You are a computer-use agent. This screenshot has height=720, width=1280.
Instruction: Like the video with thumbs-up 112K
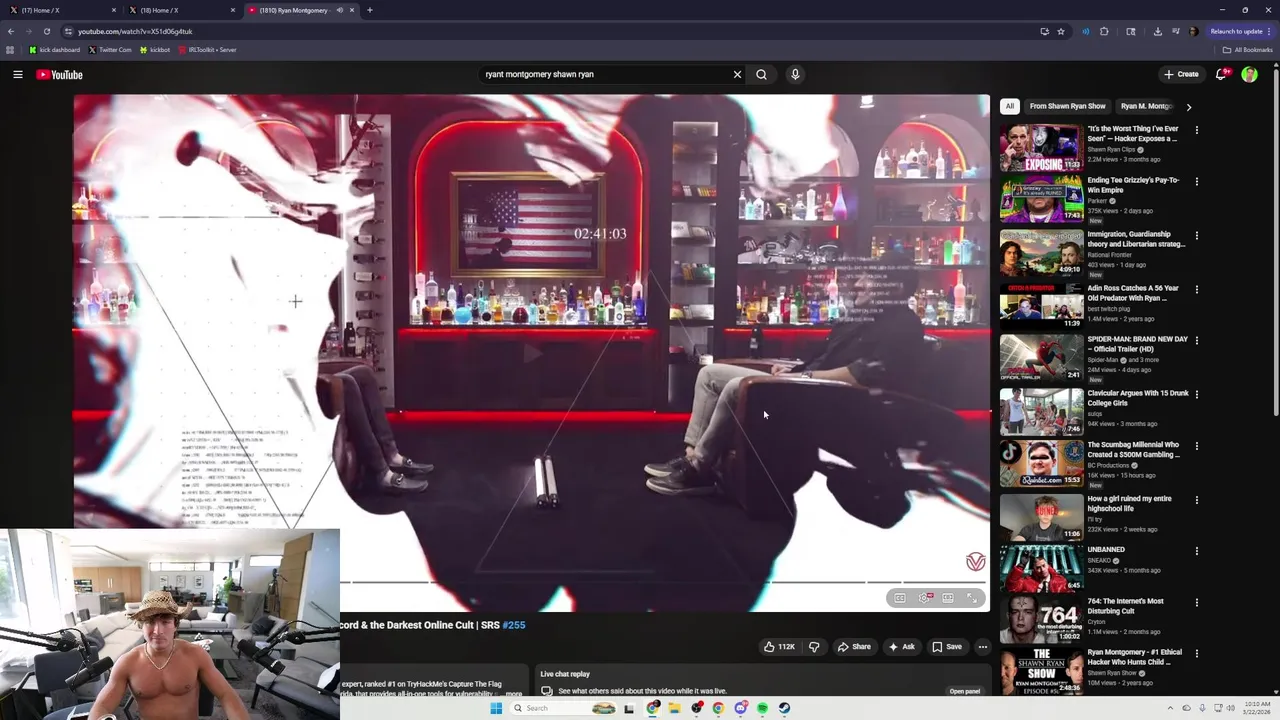tap(779, 647)
